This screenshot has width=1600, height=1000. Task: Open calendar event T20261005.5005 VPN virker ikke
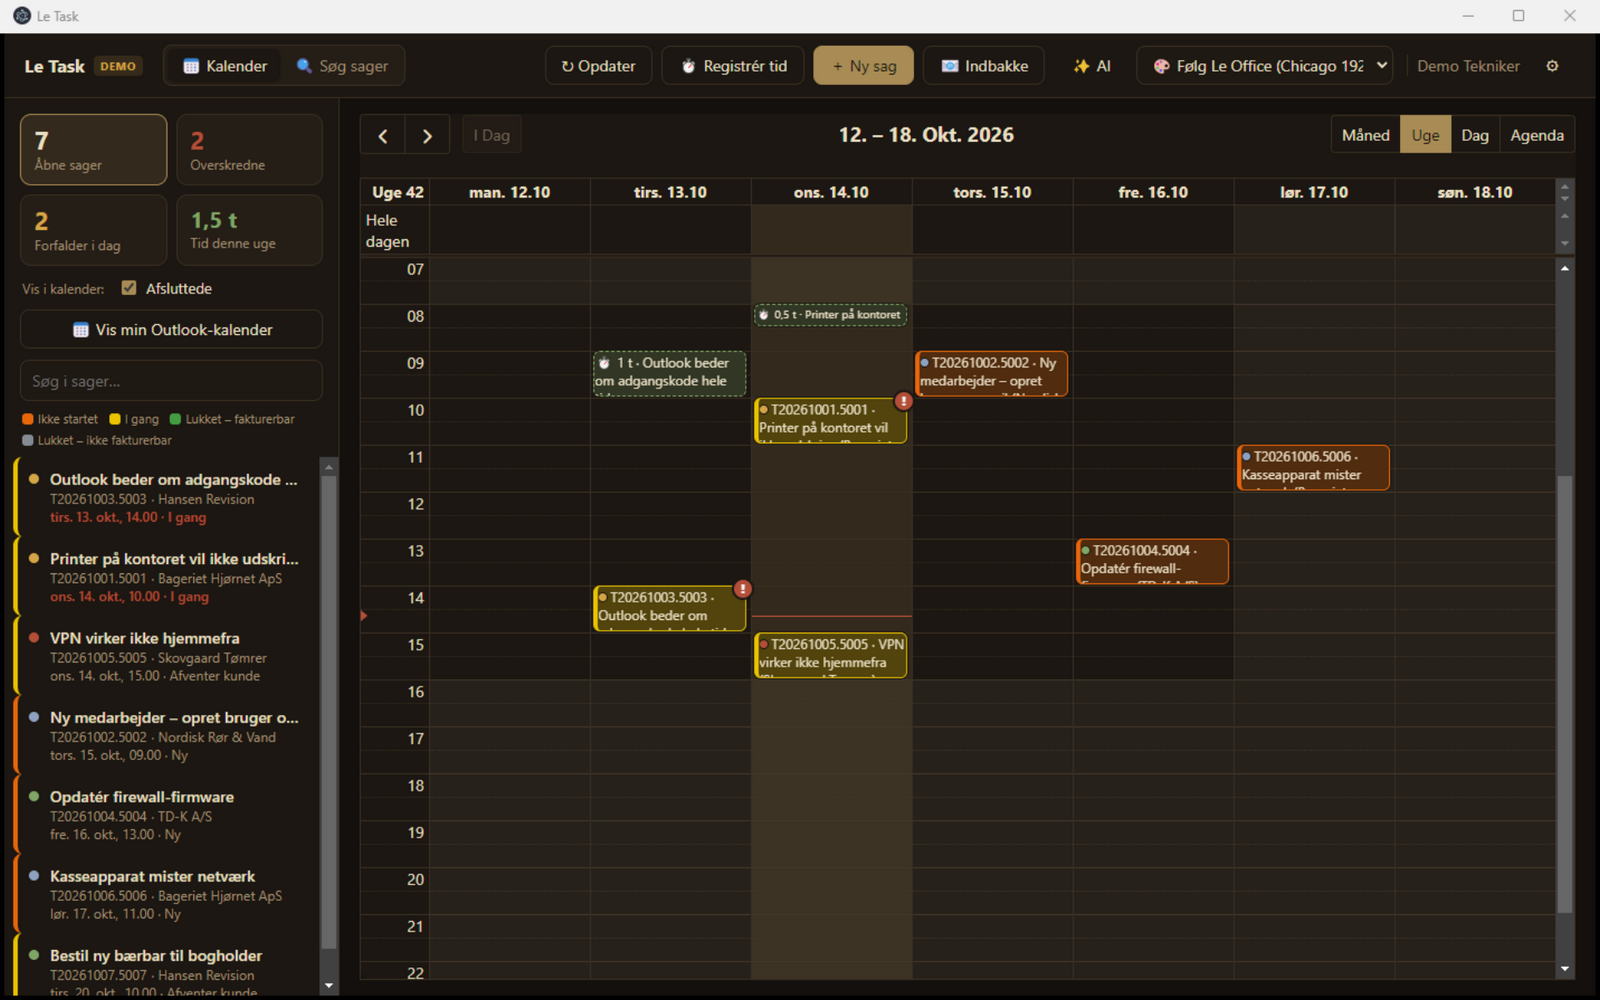point(831,655)
